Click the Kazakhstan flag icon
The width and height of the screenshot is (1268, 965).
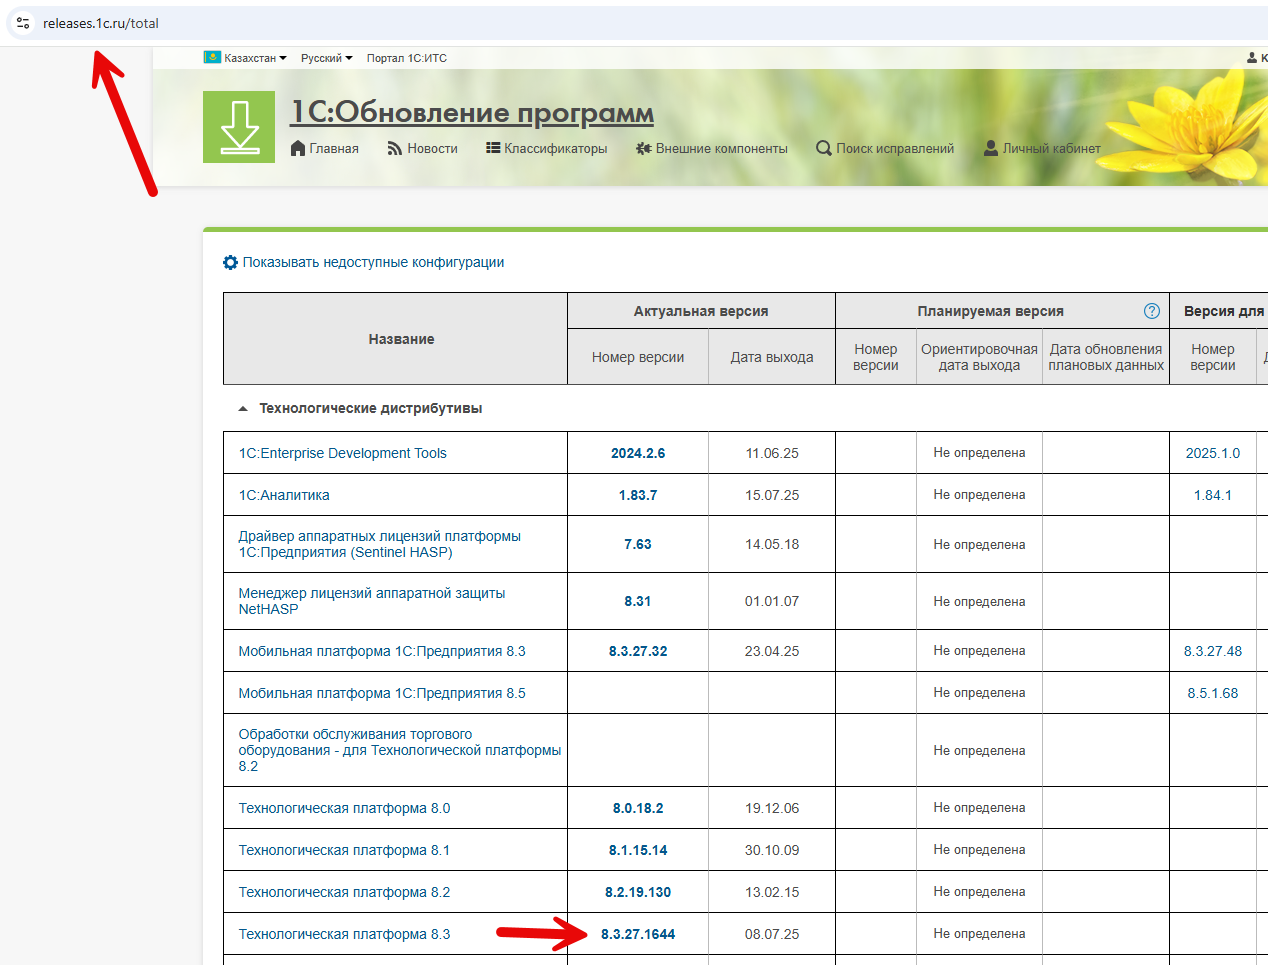point(212,58)
